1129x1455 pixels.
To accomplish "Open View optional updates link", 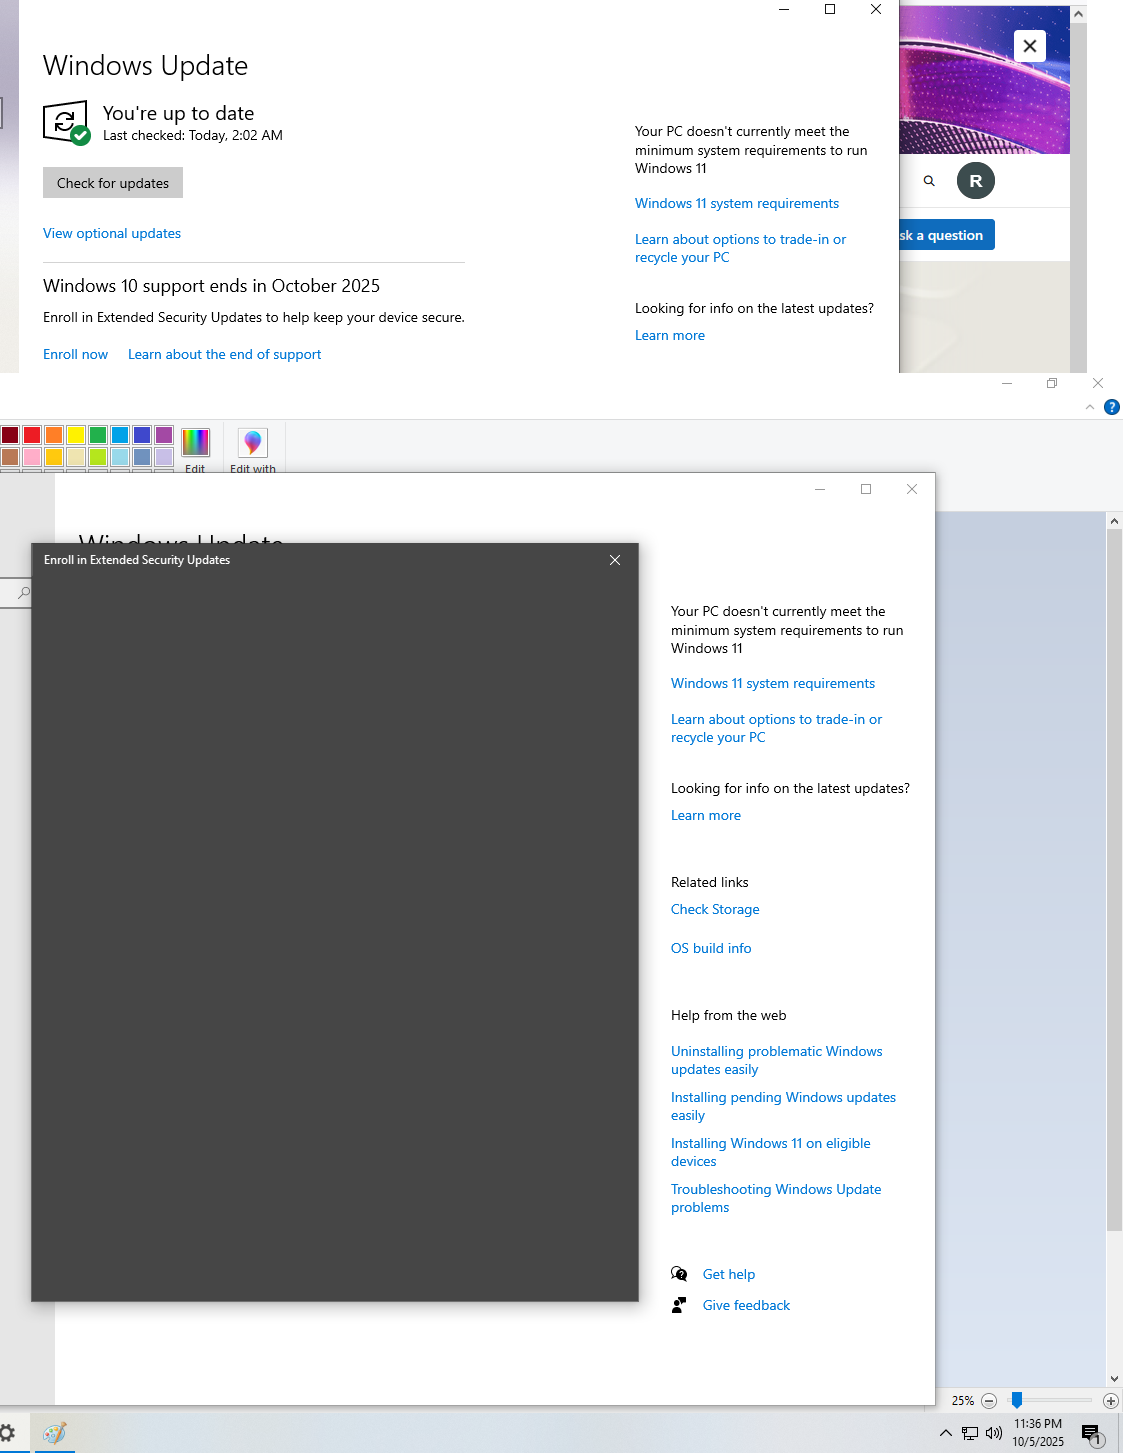I will coord(112,233).
